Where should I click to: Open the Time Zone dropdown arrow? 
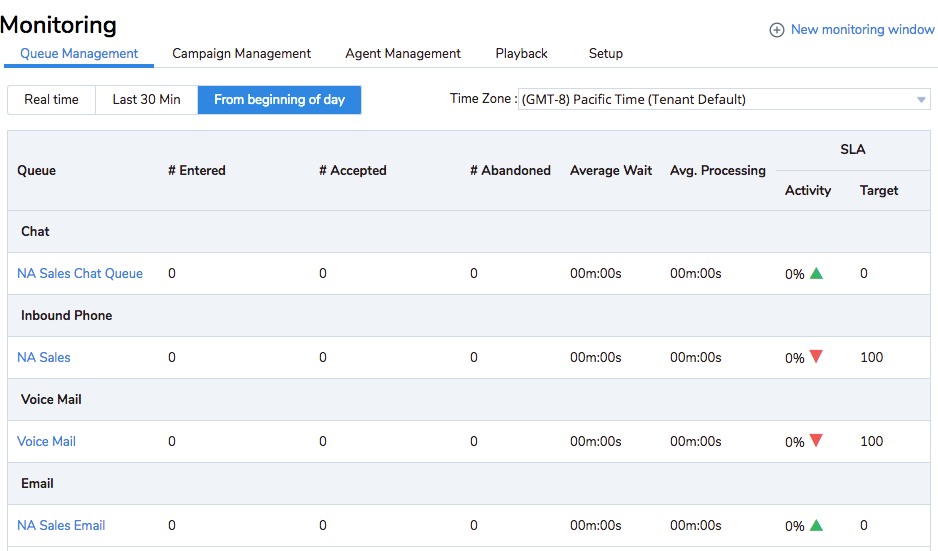point(921,99)
